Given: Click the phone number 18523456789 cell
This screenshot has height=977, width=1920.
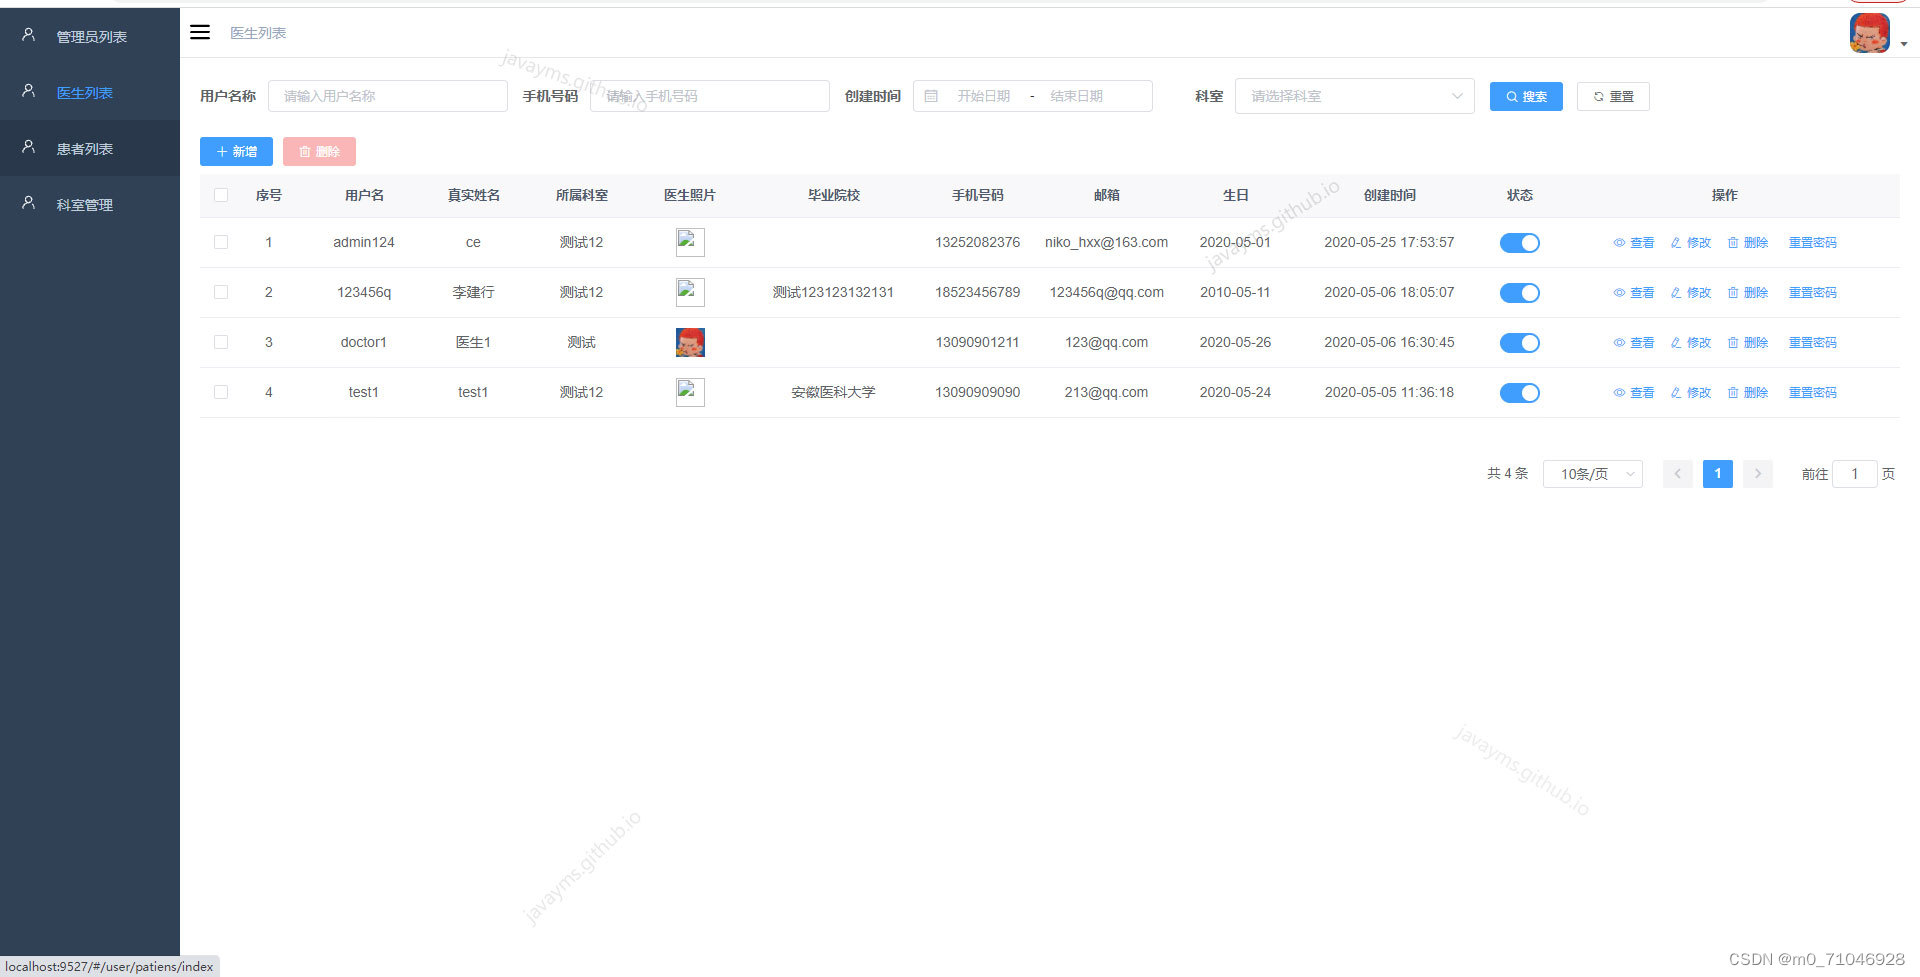Looking at the screenshot, I should (977, 292).
